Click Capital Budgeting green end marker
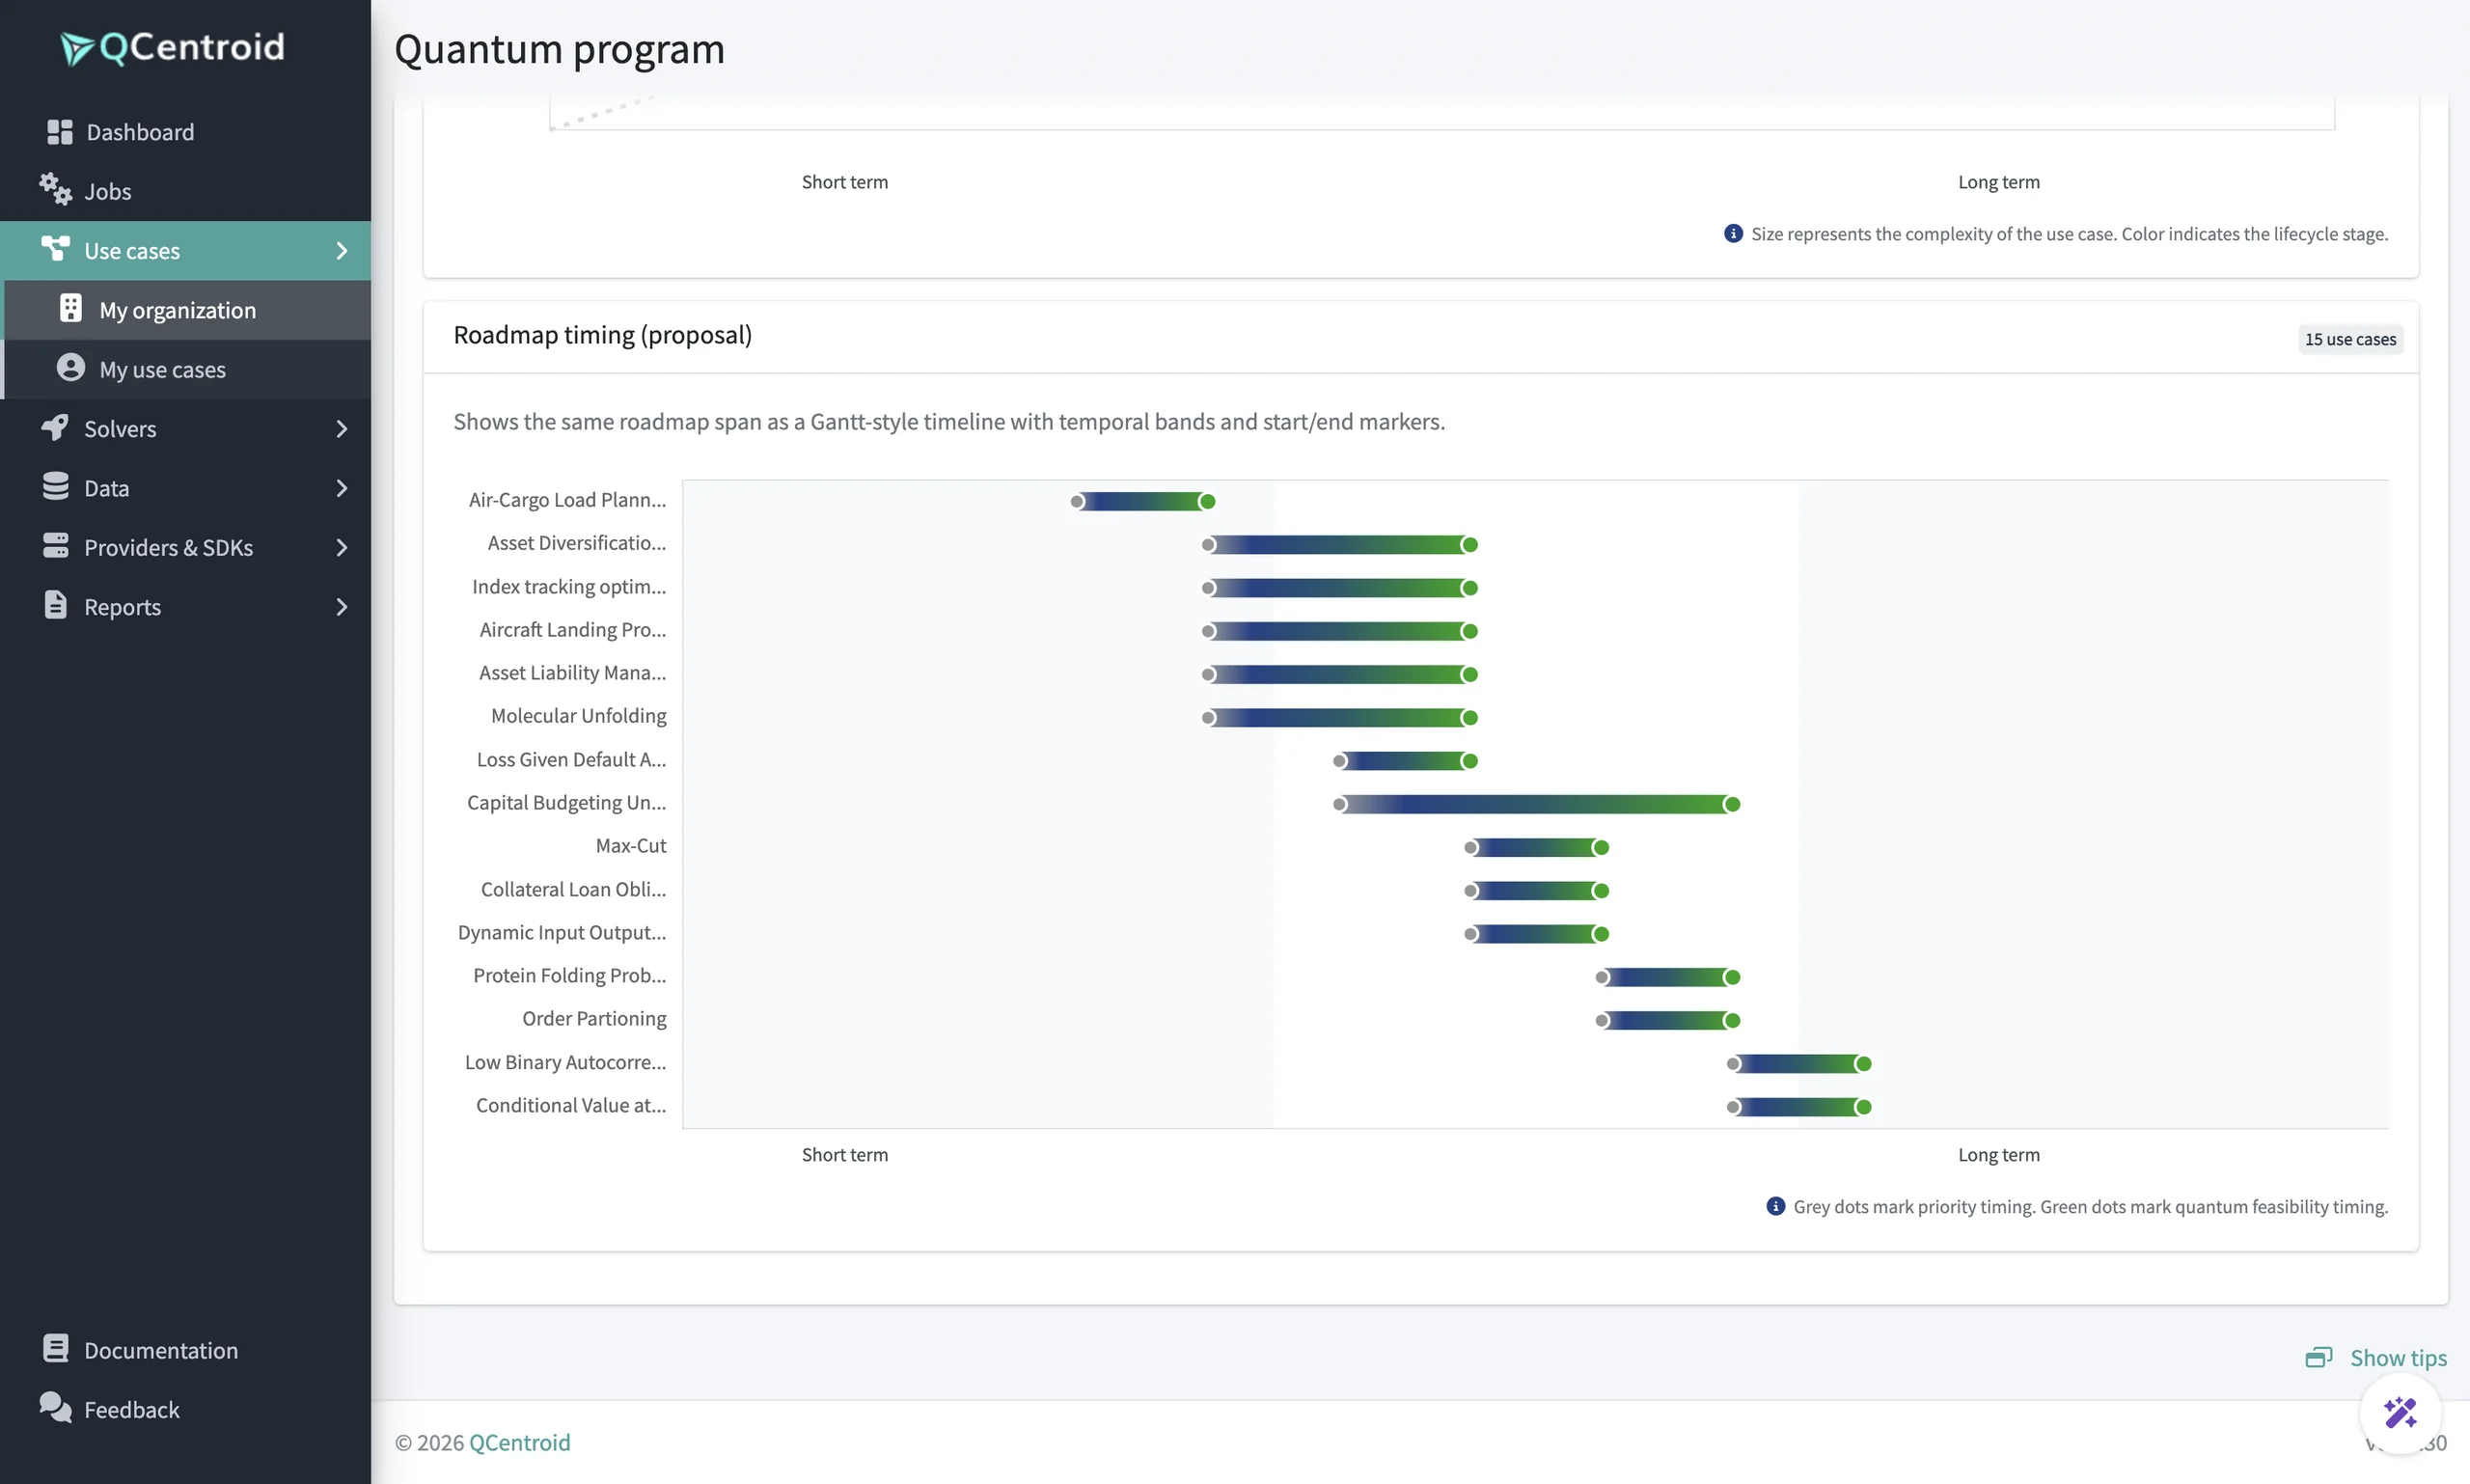 coord(1731,804)
